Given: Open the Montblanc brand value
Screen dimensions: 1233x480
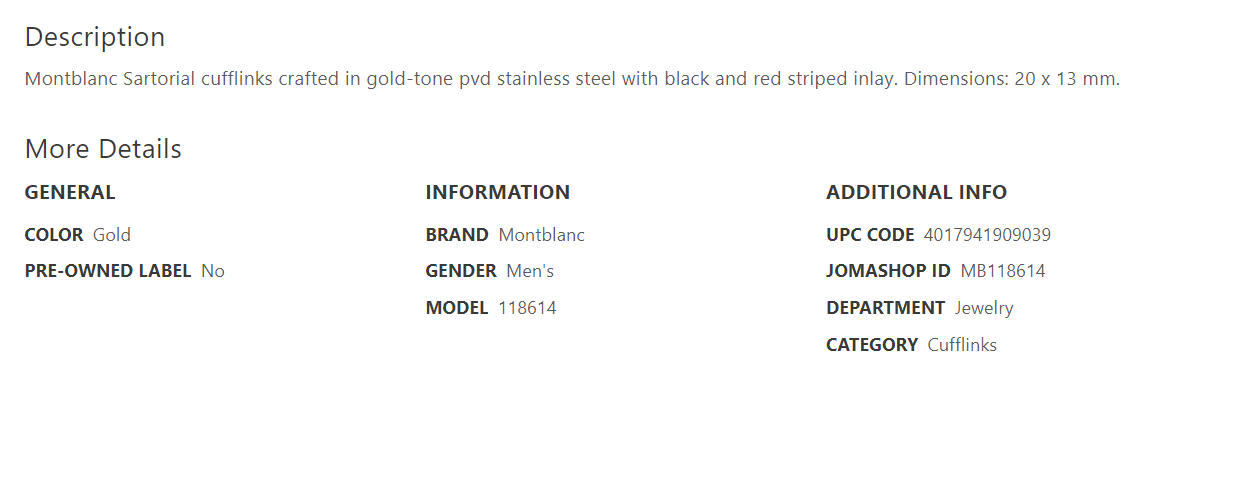Looking at the screenshot, I should click(541, 235).
